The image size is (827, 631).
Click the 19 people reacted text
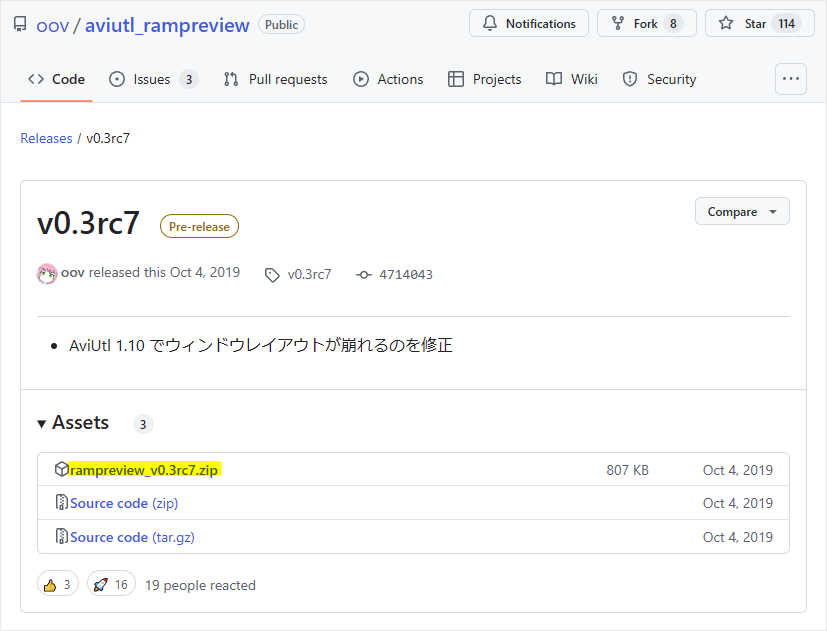pos(200,585)
